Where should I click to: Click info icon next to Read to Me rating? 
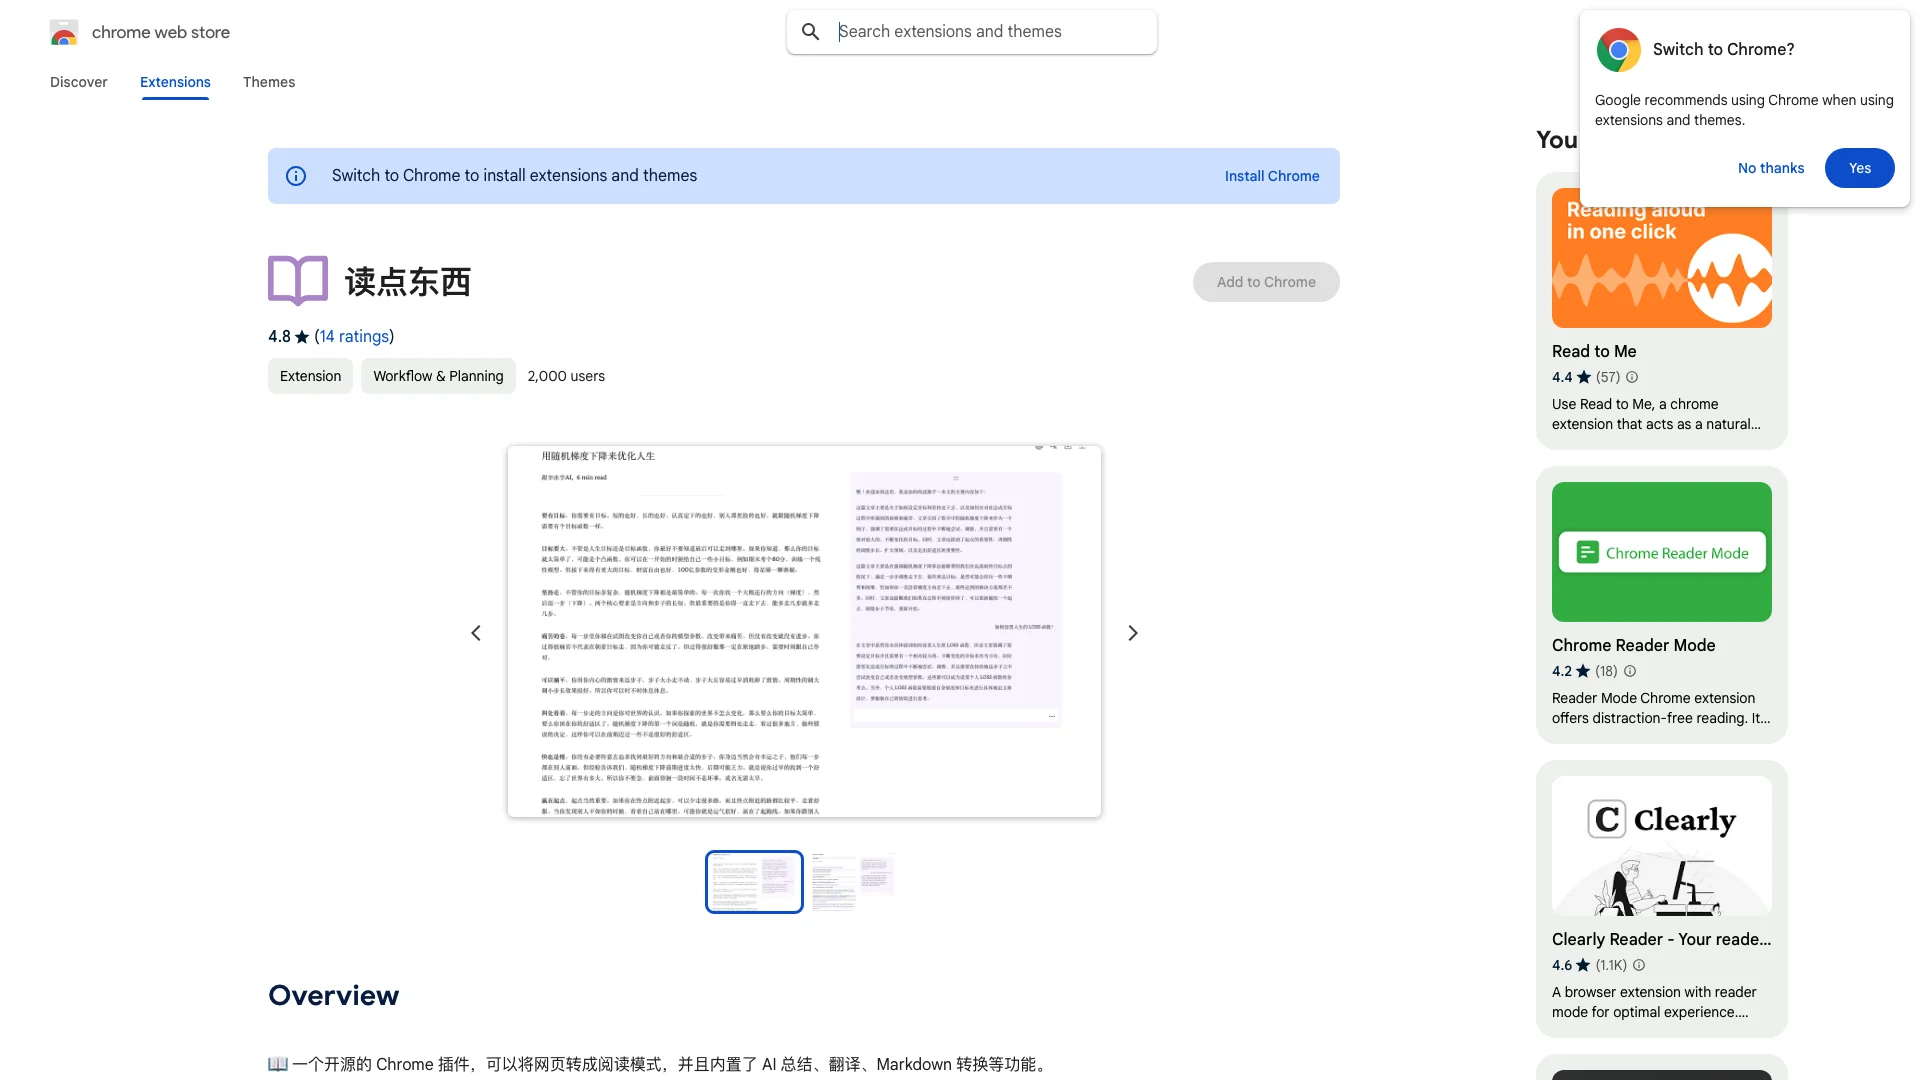click(1632, 377)
